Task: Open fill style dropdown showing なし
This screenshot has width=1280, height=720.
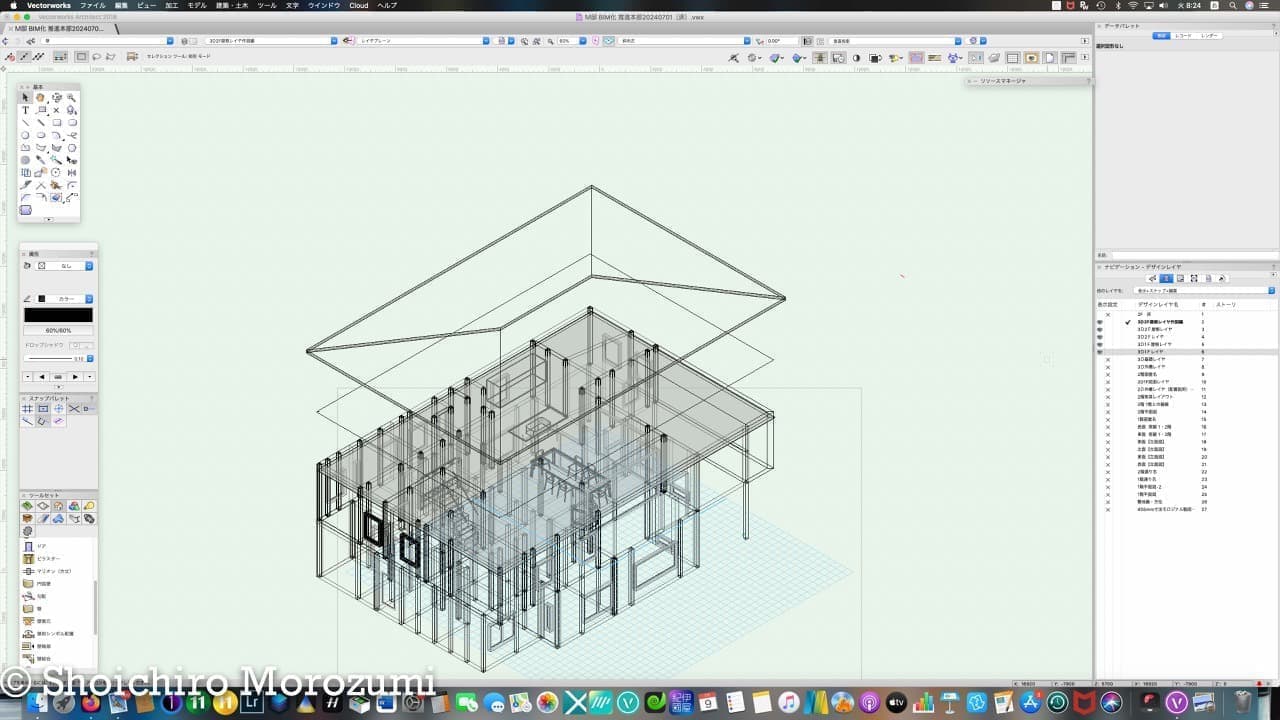Action: (66, 266)
